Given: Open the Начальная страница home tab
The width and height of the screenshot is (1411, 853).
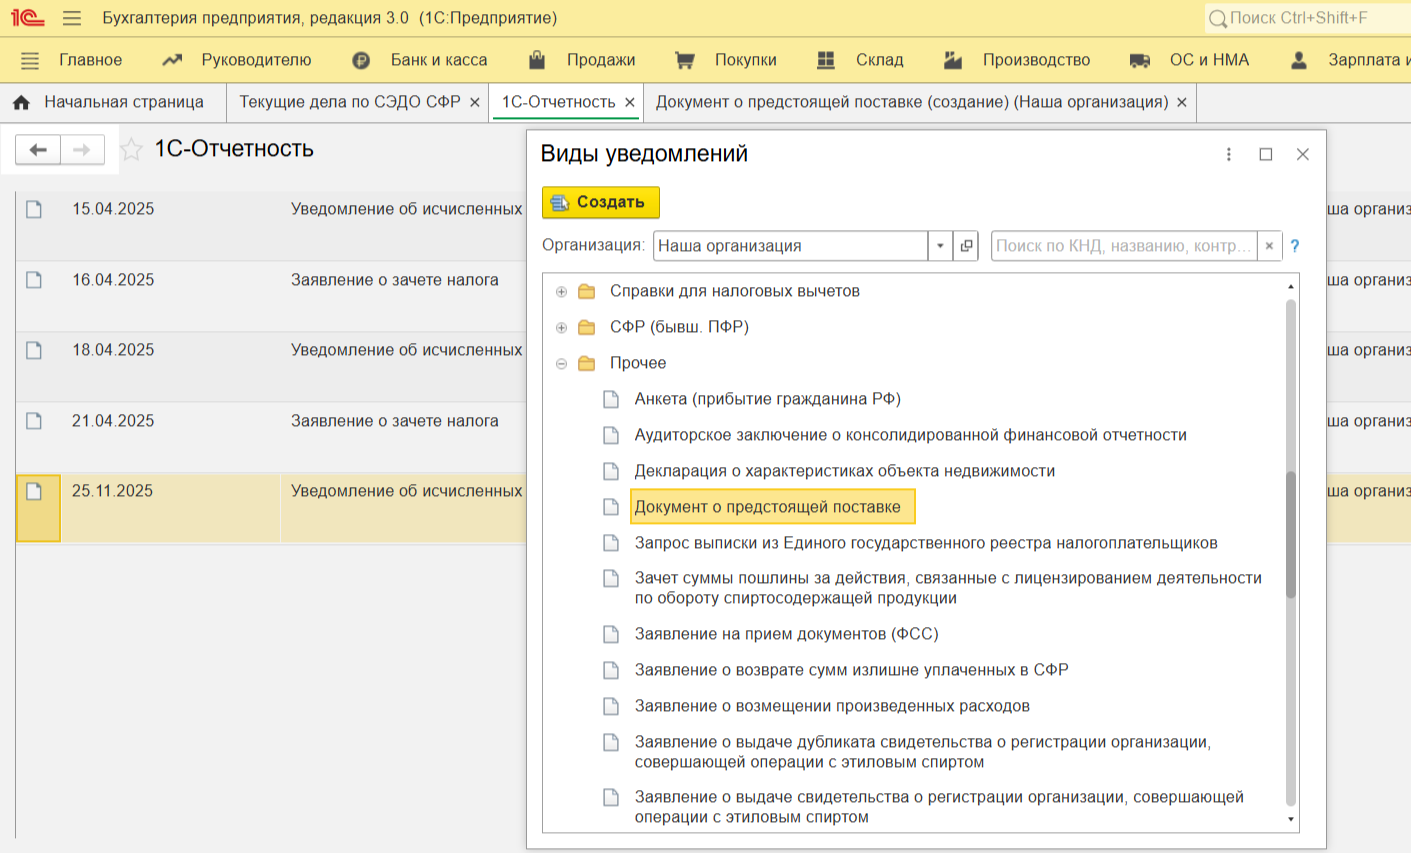Looking at the screenshot, I should coord(108,102).
